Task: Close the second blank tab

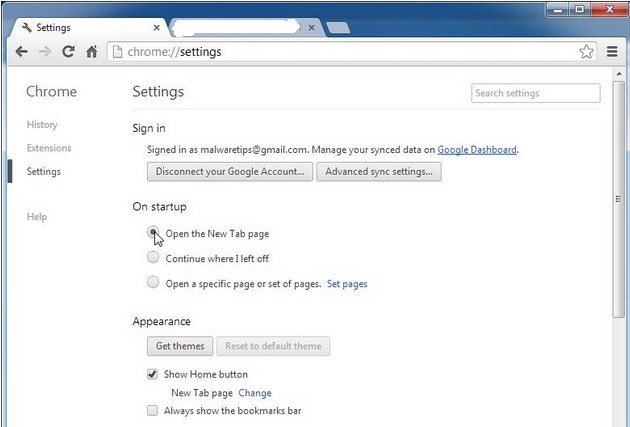Action: (x=311, y=28)
